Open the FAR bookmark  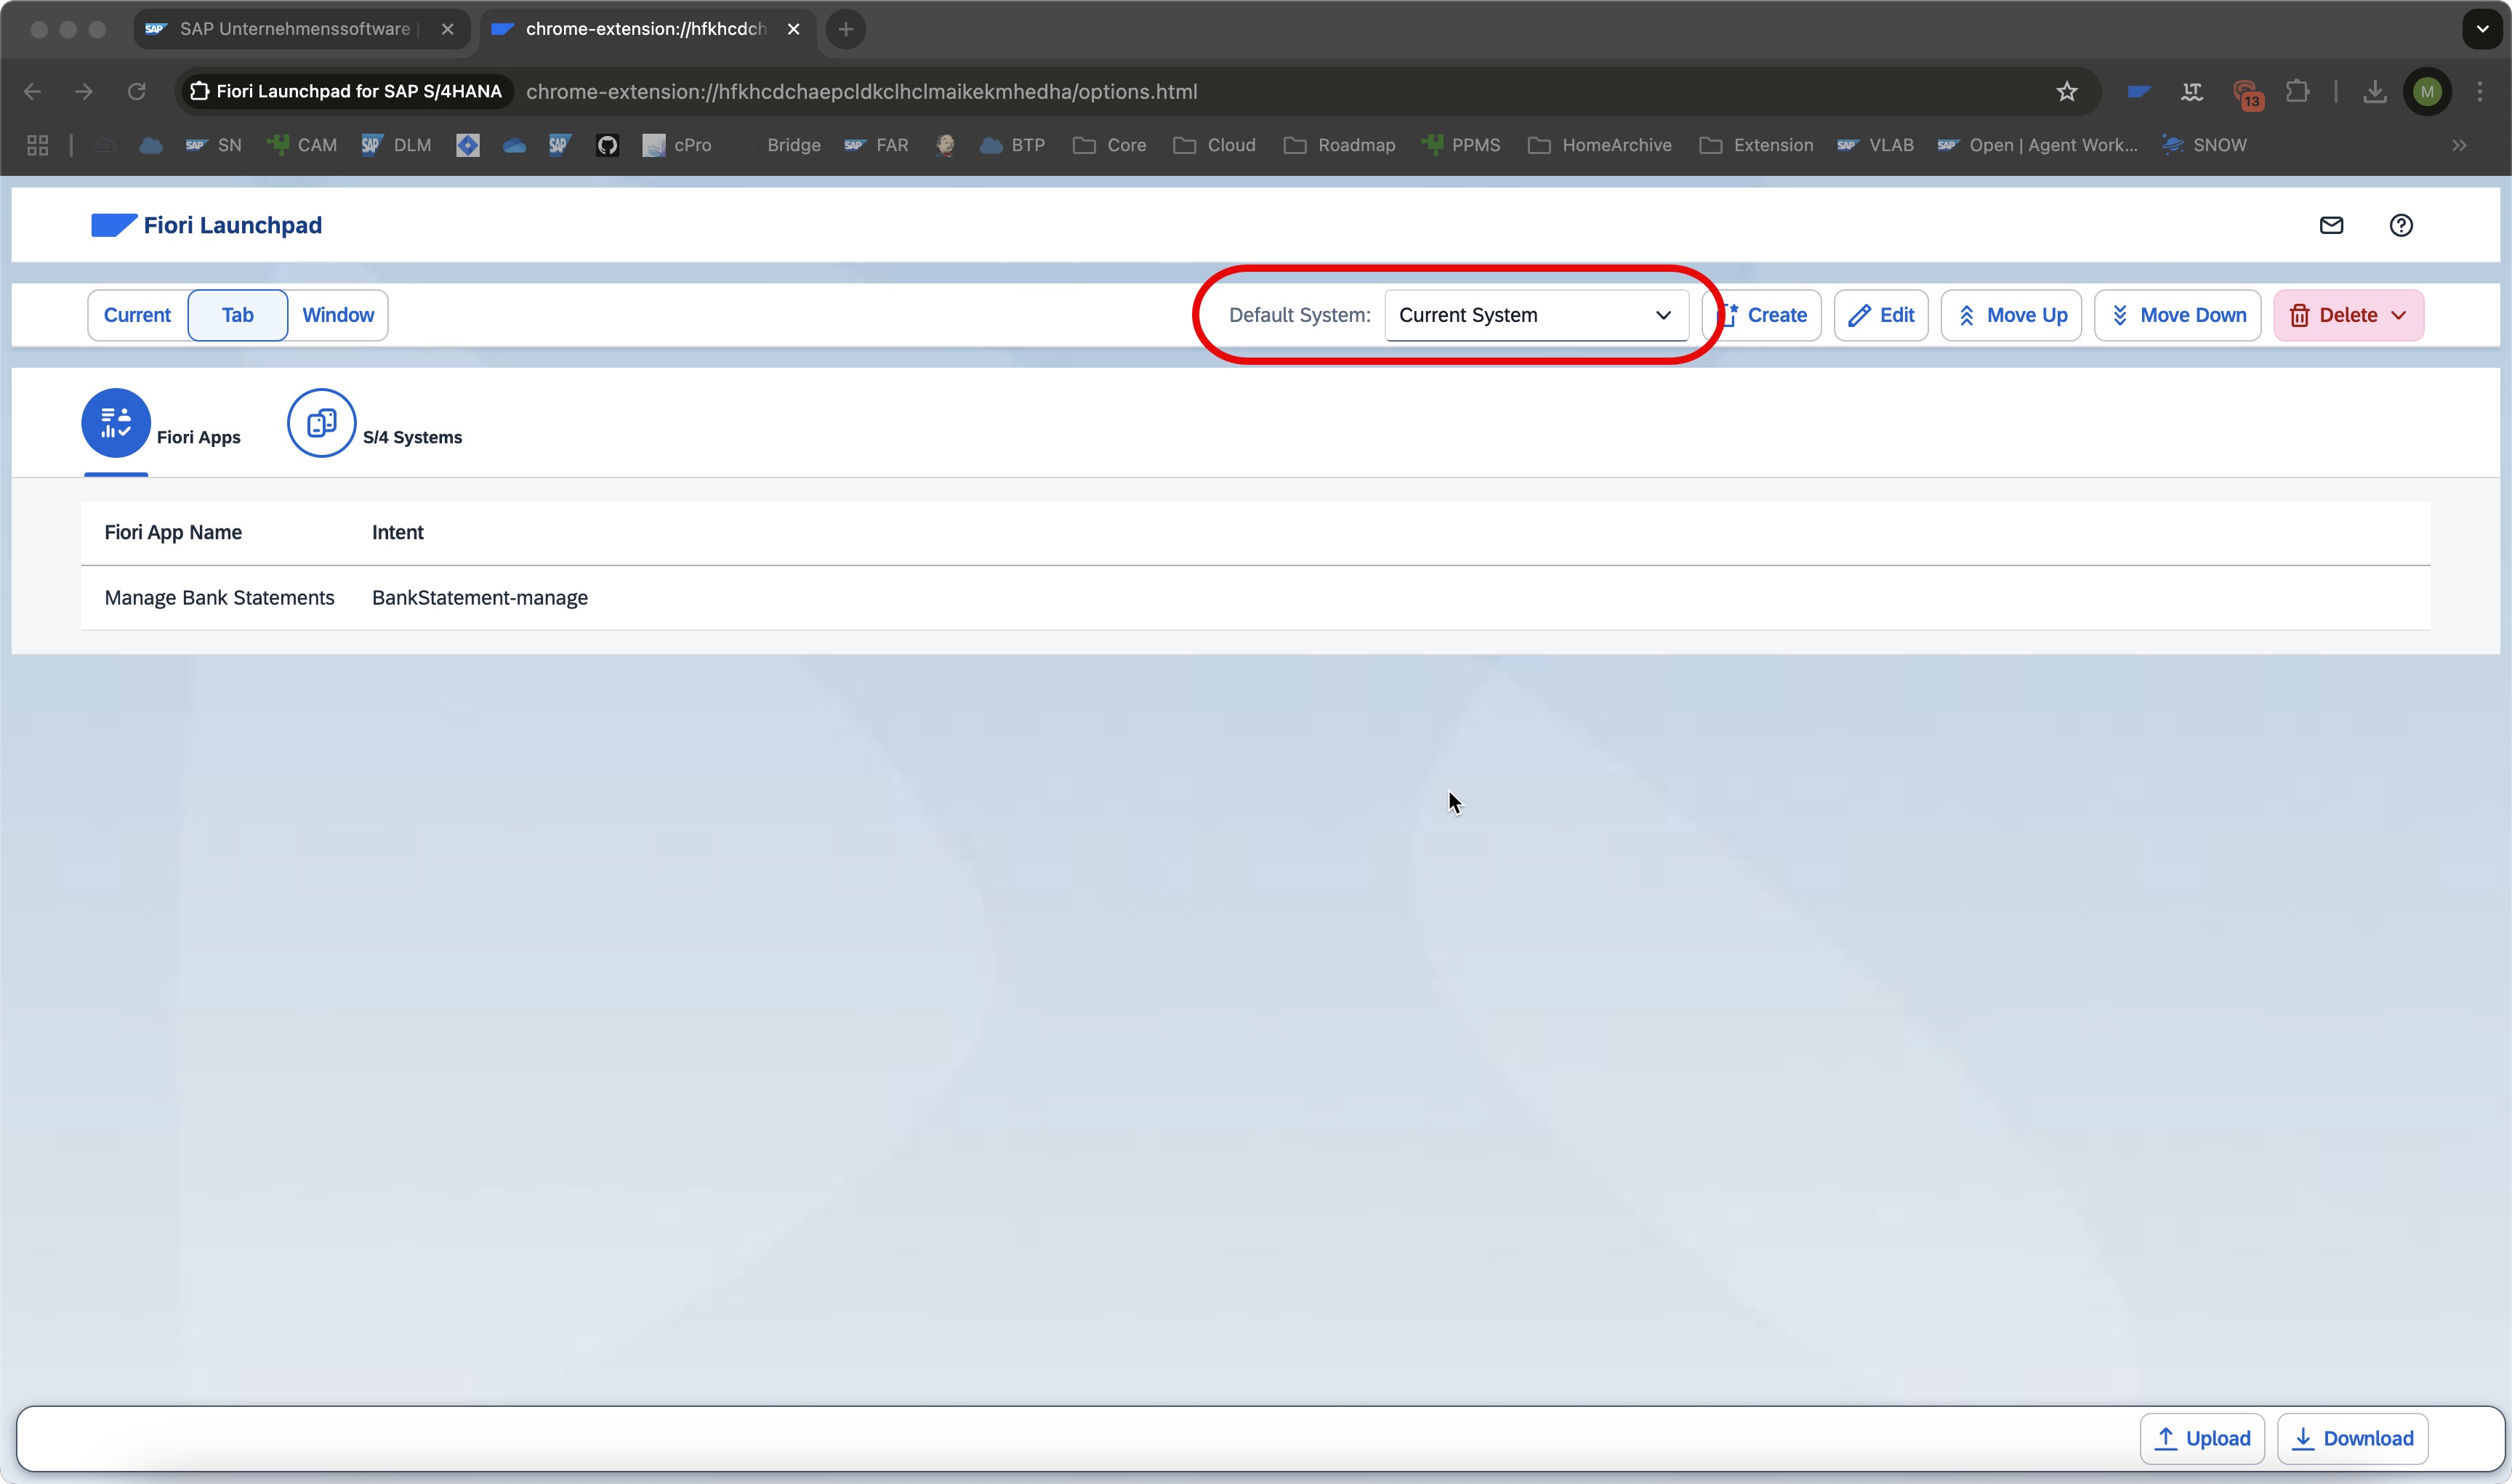coord(876,145)
